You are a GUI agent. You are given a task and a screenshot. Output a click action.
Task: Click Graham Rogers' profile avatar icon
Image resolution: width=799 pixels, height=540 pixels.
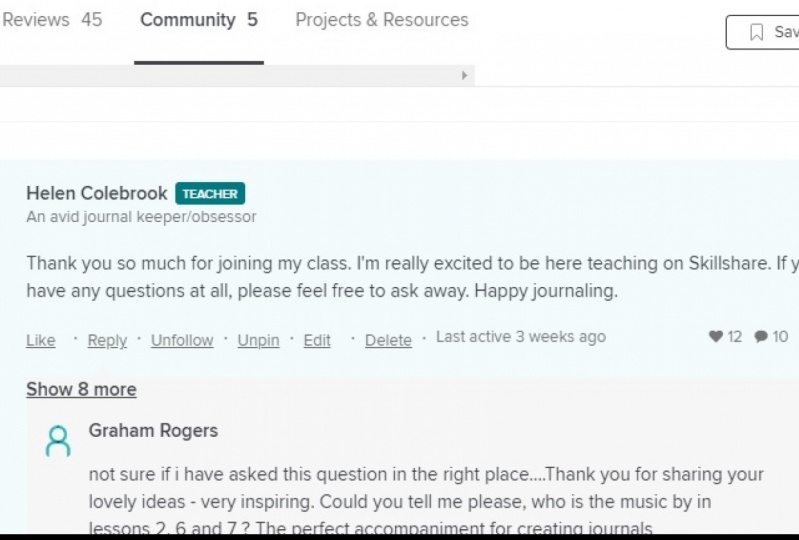click(58, 441)
